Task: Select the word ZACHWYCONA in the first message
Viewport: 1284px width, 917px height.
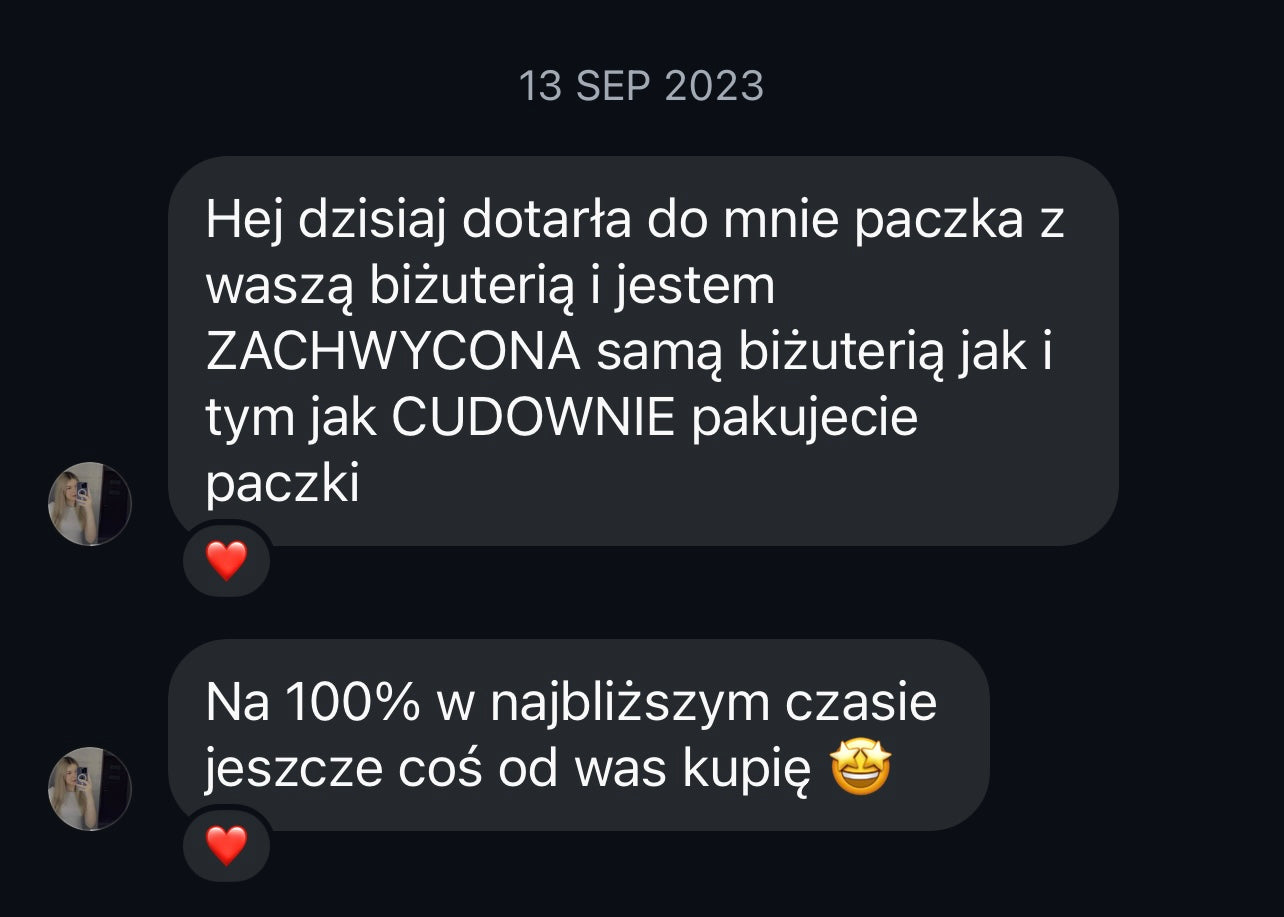Action: (x=394, y=352)
